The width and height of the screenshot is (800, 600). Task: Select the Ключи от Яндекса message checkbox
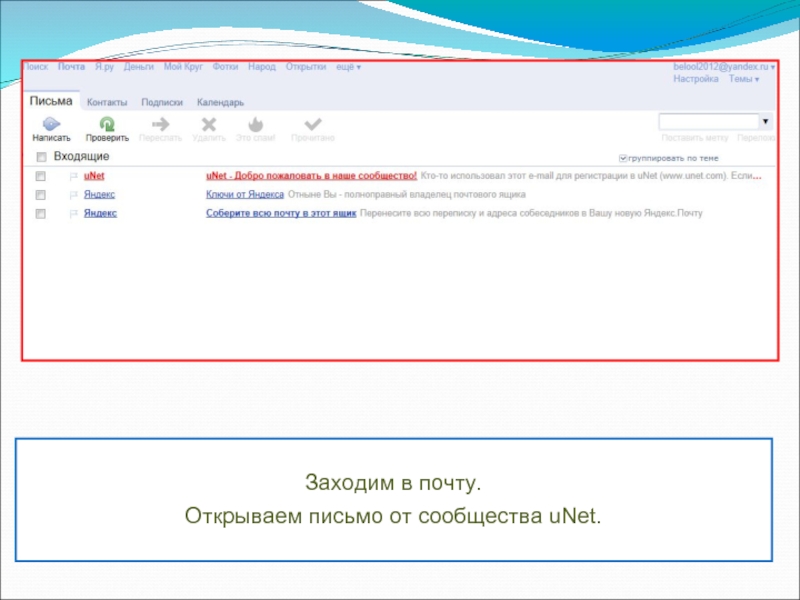40,195
